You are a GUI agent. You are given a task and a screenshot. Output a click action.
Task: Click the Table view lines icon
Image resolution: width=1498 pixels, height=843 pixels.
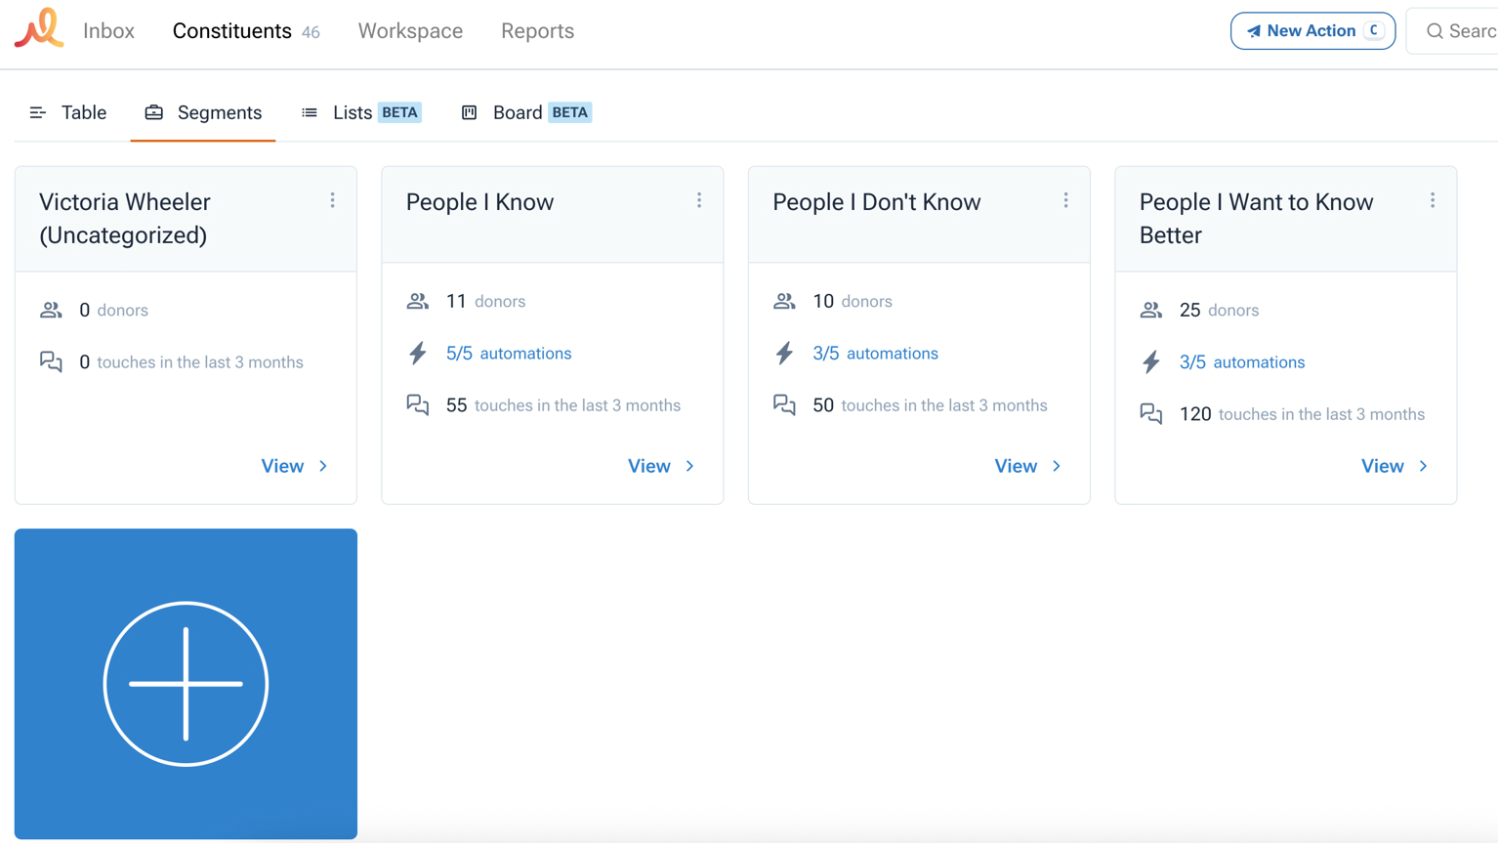pyautogui.click(x=38, y=112)
